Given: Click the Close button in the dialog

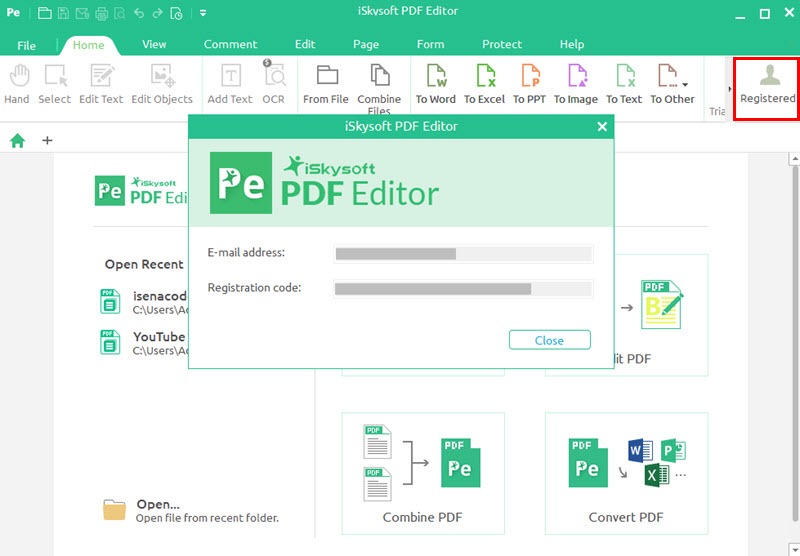Looking at the screenshot, I should (549, 340).
